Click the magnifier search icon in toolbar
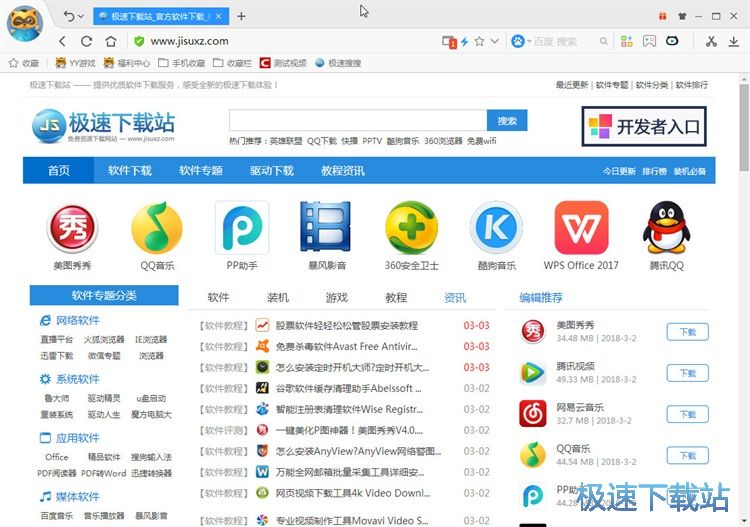This screenshot has width=750, height=527. pyautogui.click(x=604, y=42)
